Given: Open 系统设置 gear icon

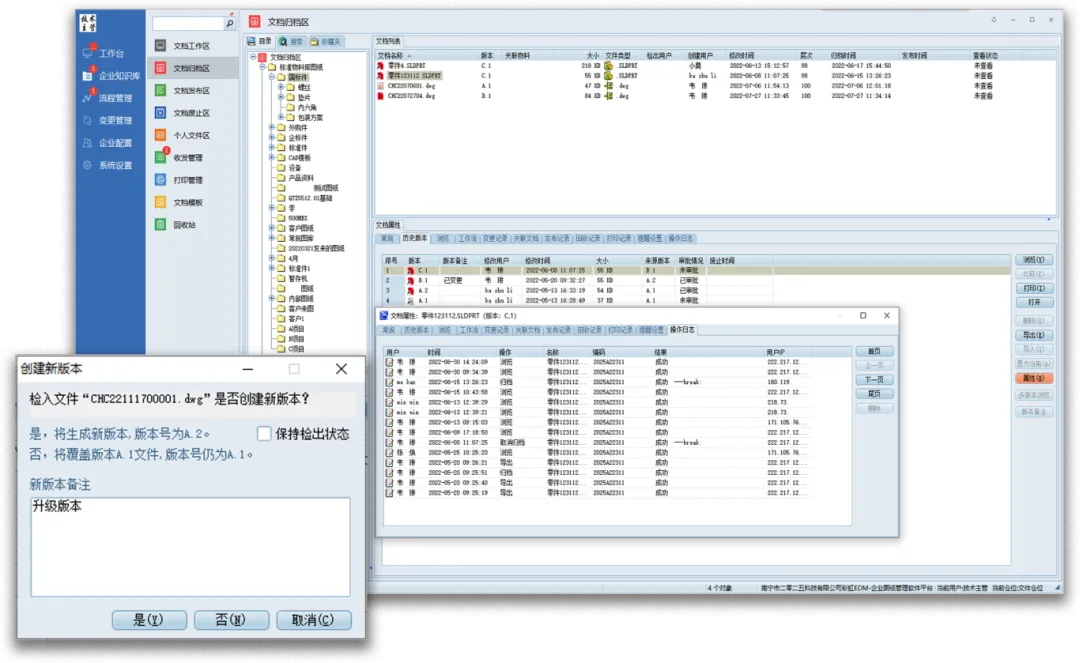Looking at the screenshot, I should click(87, 165).
